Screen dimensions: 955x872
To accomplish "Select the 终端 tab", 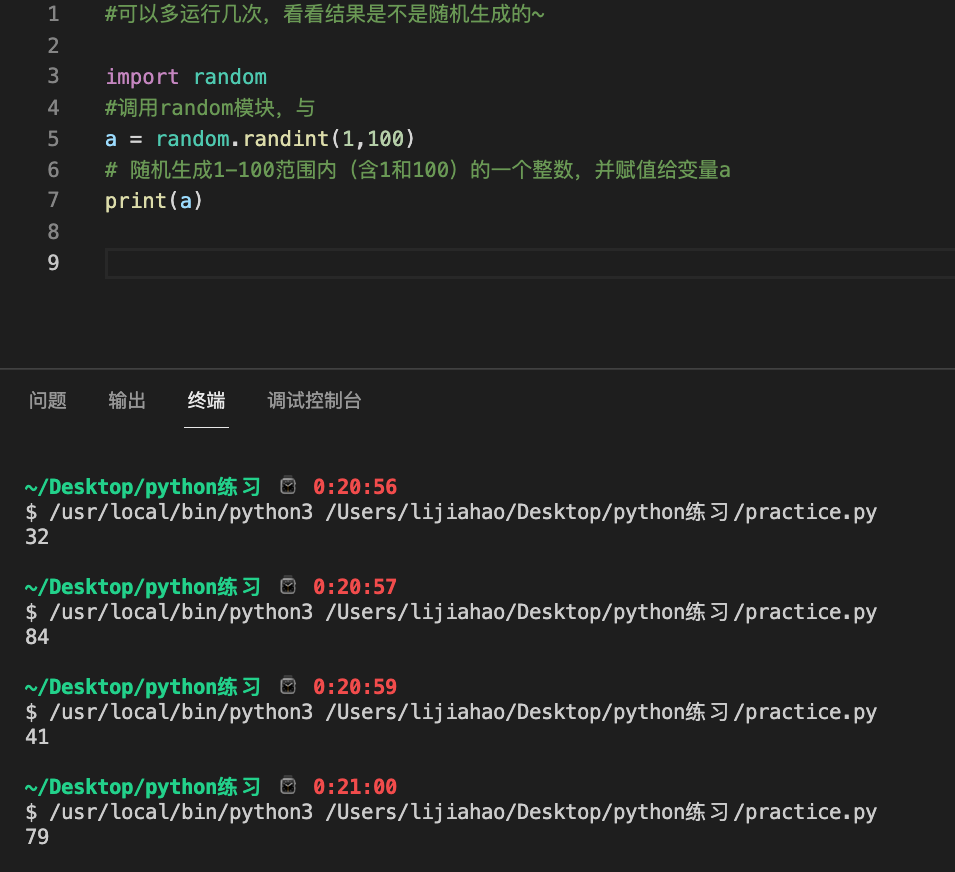I will tap(206, 401).
